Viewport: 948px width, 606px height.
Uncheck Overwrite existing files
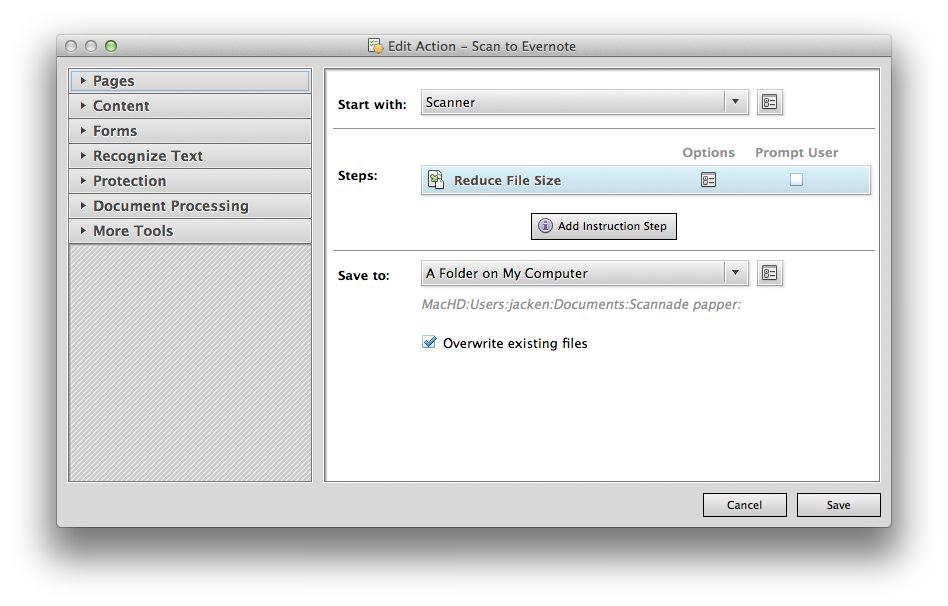click(x=429, y=342)
